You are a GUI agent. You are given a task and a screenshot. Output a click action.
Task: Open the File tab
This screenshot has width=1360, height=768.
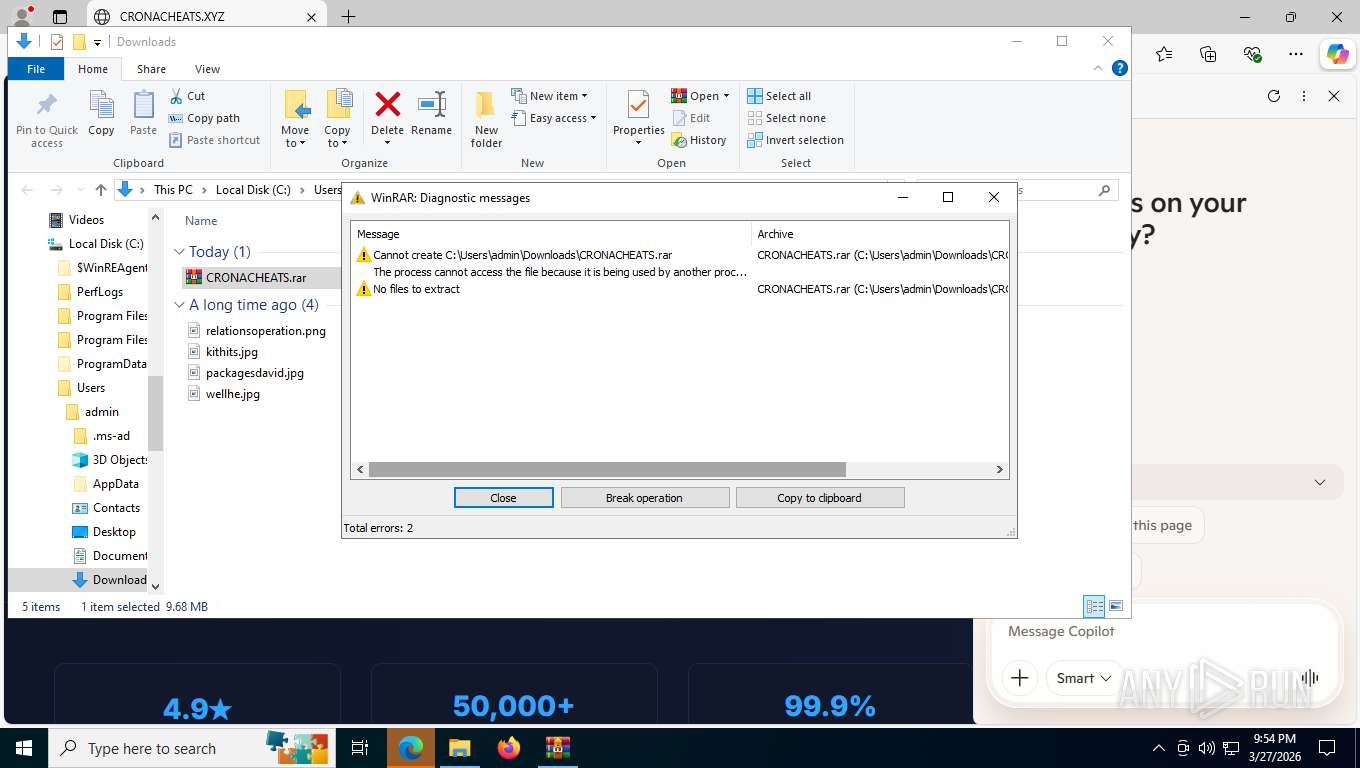pyautogui.click(x=36, y=69)
